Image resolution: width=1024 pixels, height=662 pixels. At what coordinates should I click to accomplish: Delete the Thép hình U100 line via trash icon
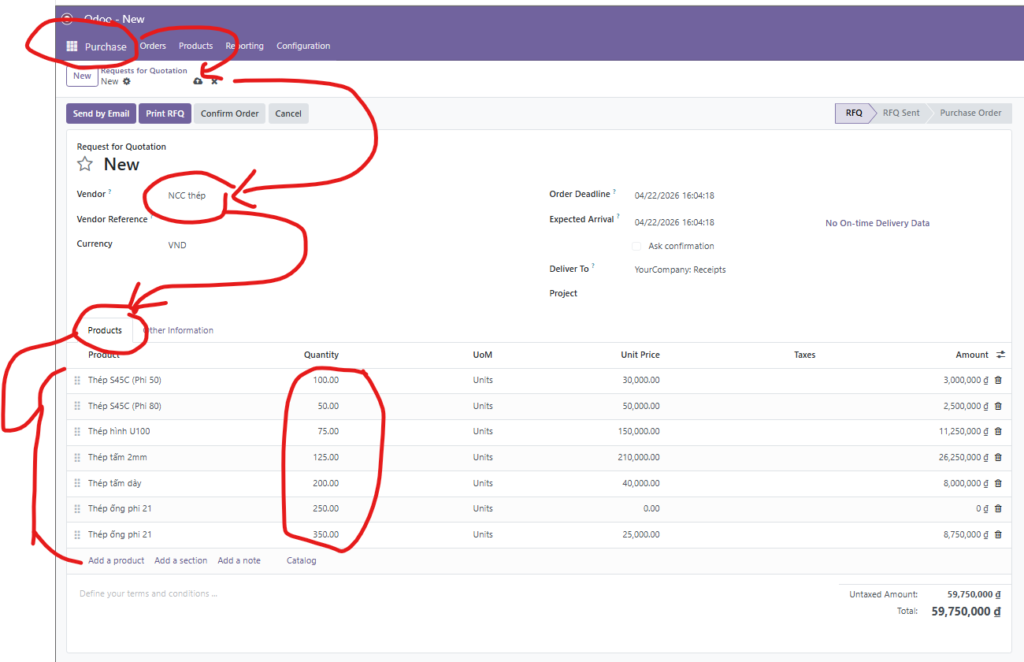pyautogui.click(x=998, y=432)
